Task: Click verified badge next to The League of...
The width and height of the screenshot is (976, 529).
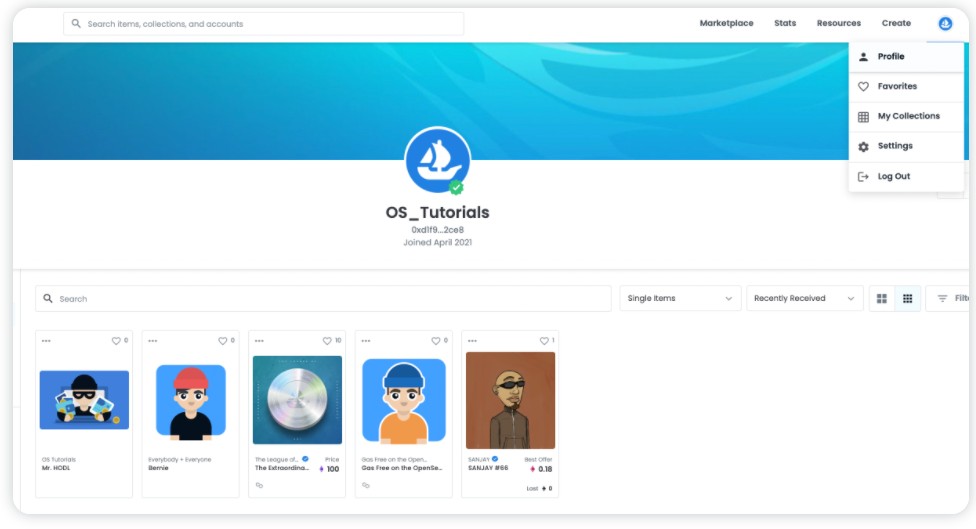Action: tap(305, 459)
